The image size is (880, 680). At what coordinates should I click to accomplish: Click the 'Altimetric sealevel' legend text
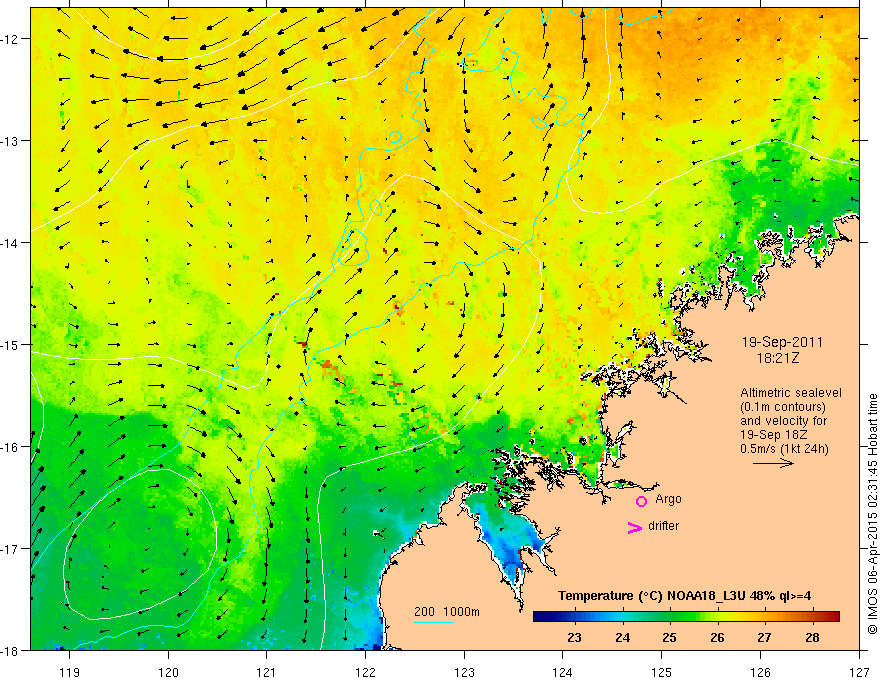point(791,393)
